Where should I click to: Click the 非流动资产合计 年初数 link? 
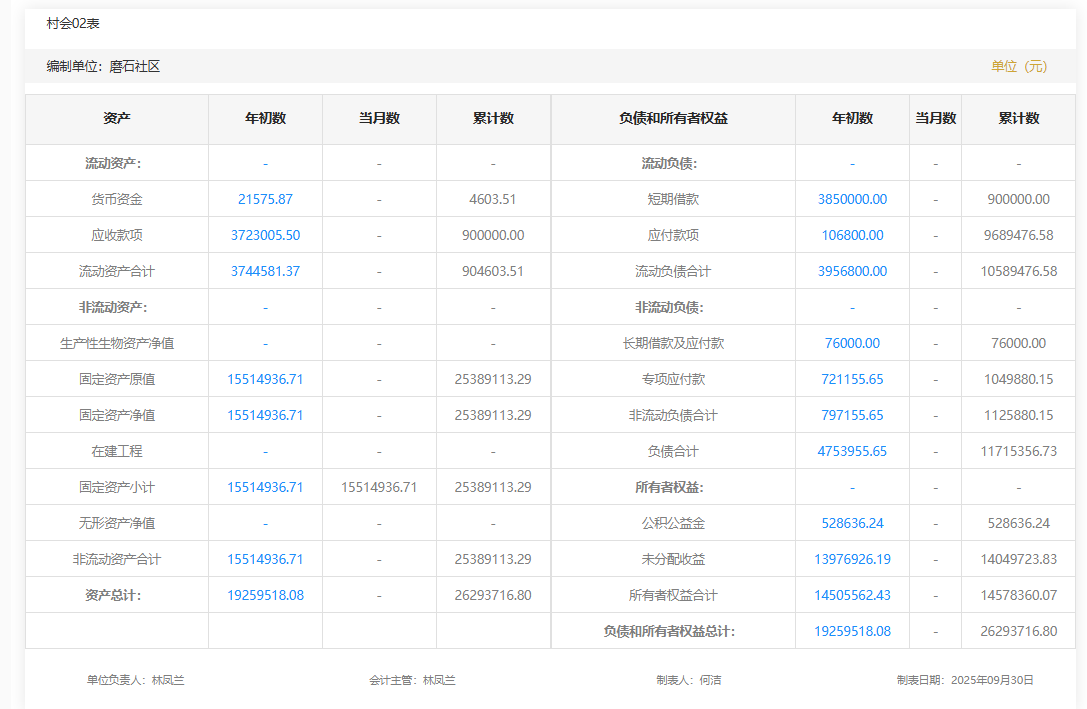pos(265,559)
